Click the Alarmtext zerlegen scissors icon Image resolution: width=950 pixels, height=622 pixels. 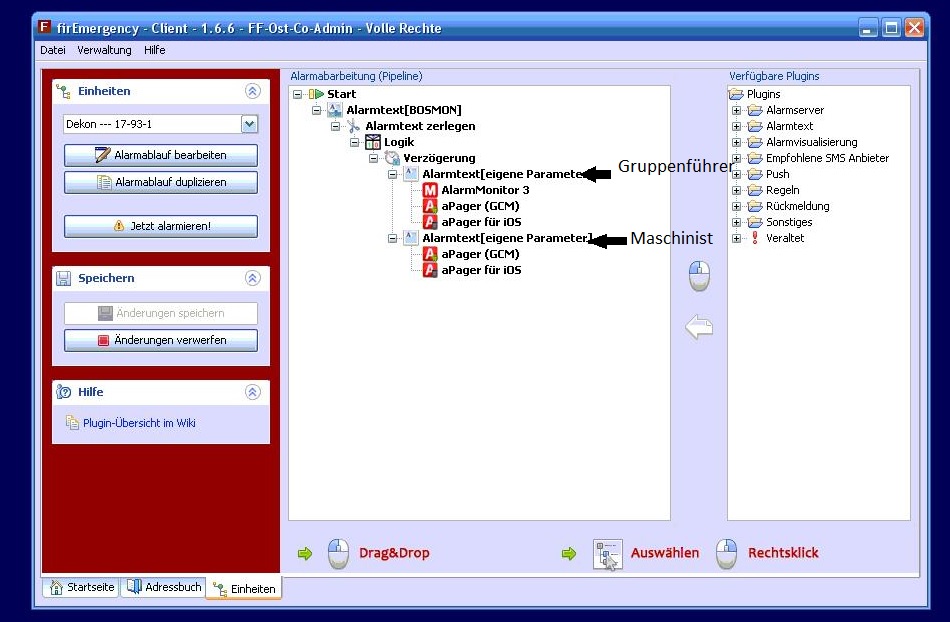(353, 126)
